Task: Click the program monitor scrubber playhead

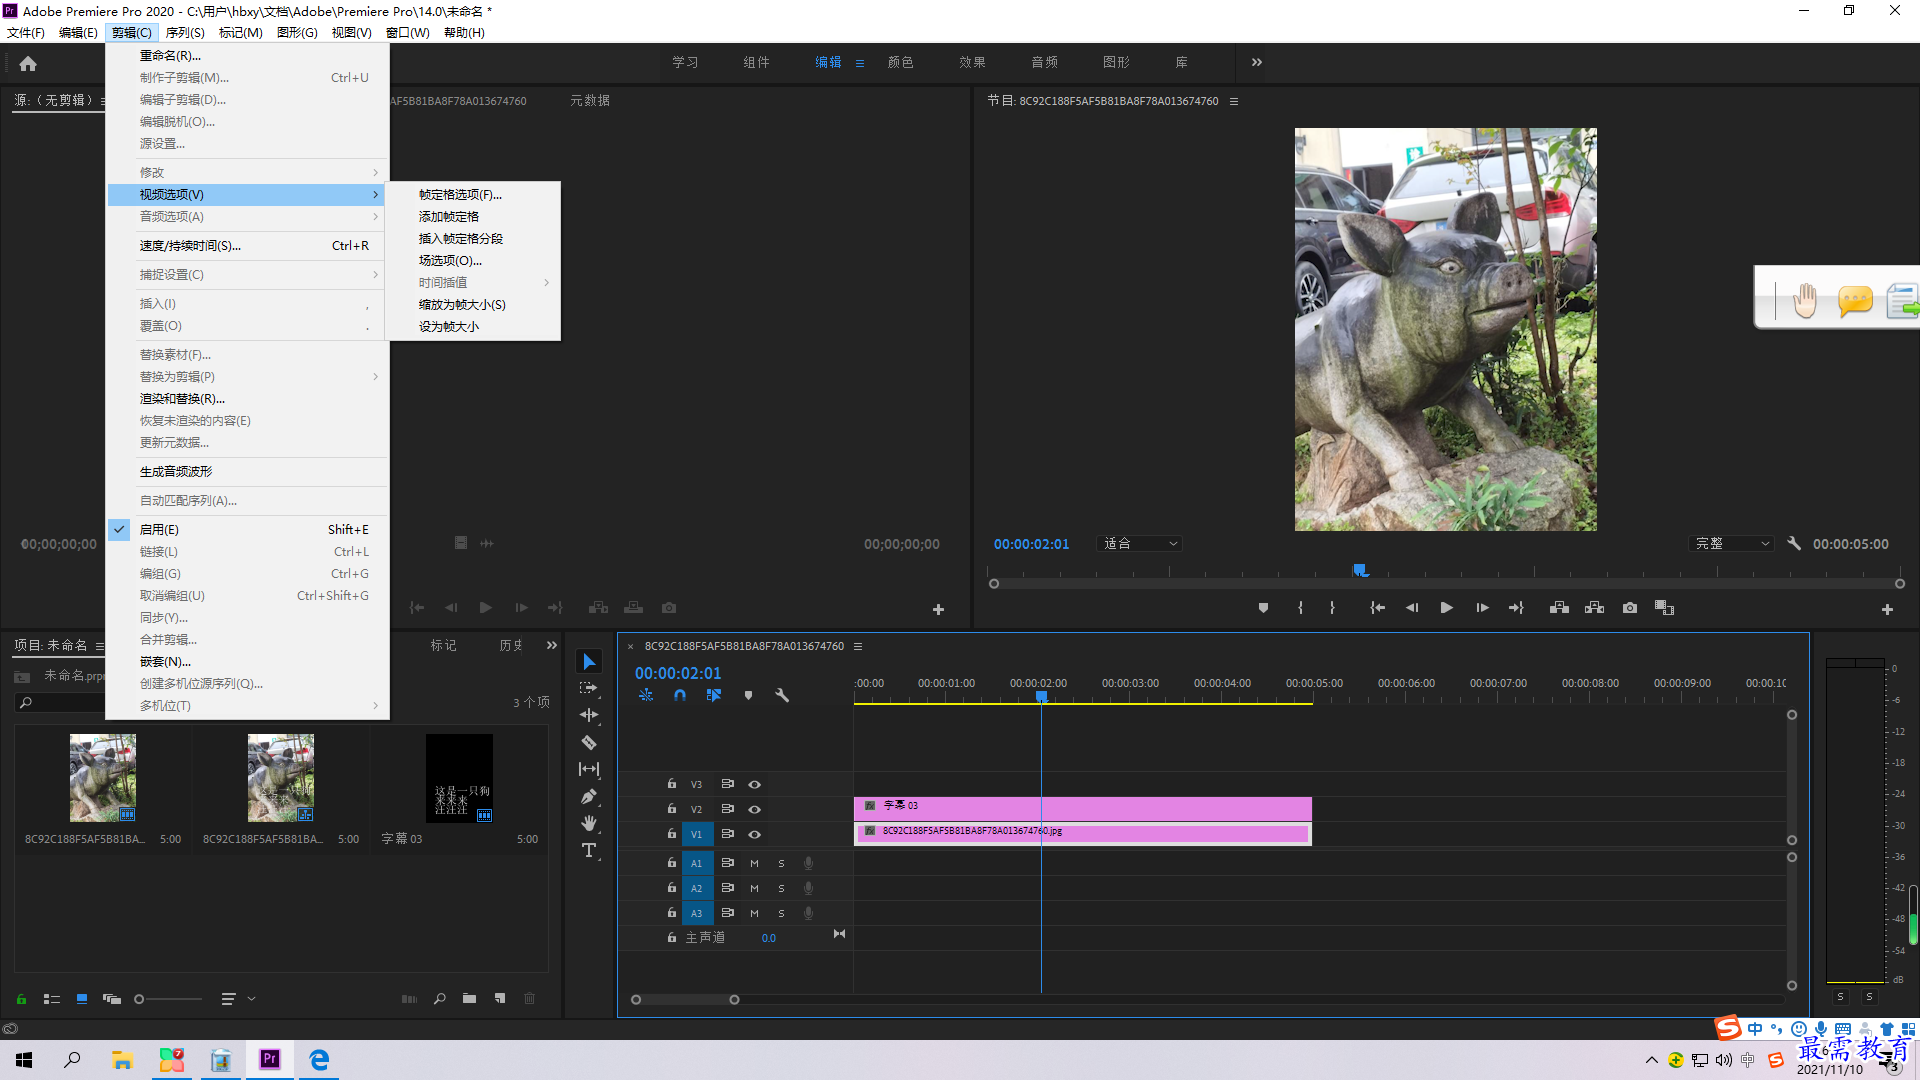Action: click(x=1360, y=570)
